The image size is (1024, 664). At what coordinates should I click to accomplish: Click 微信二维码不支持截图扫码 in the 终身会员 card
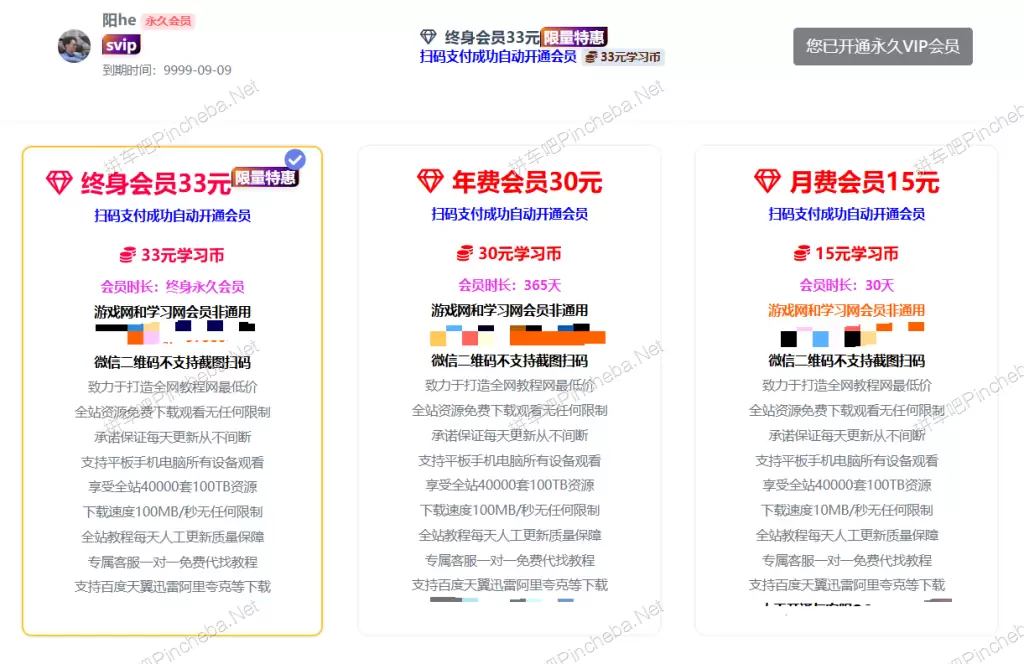coord(172,362)
